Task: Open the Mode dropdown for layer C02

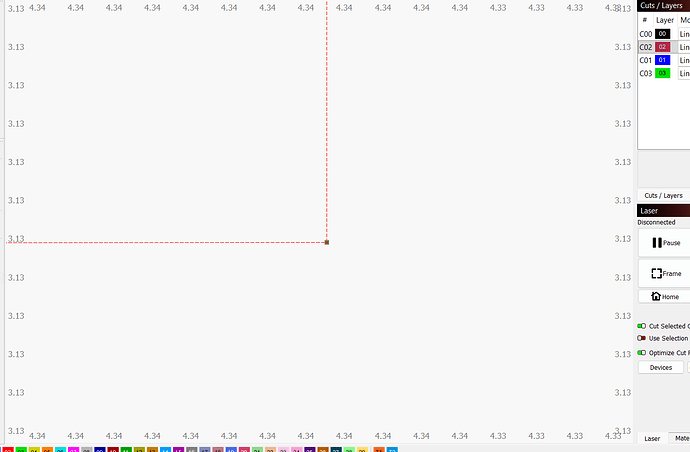Action: 684,47
